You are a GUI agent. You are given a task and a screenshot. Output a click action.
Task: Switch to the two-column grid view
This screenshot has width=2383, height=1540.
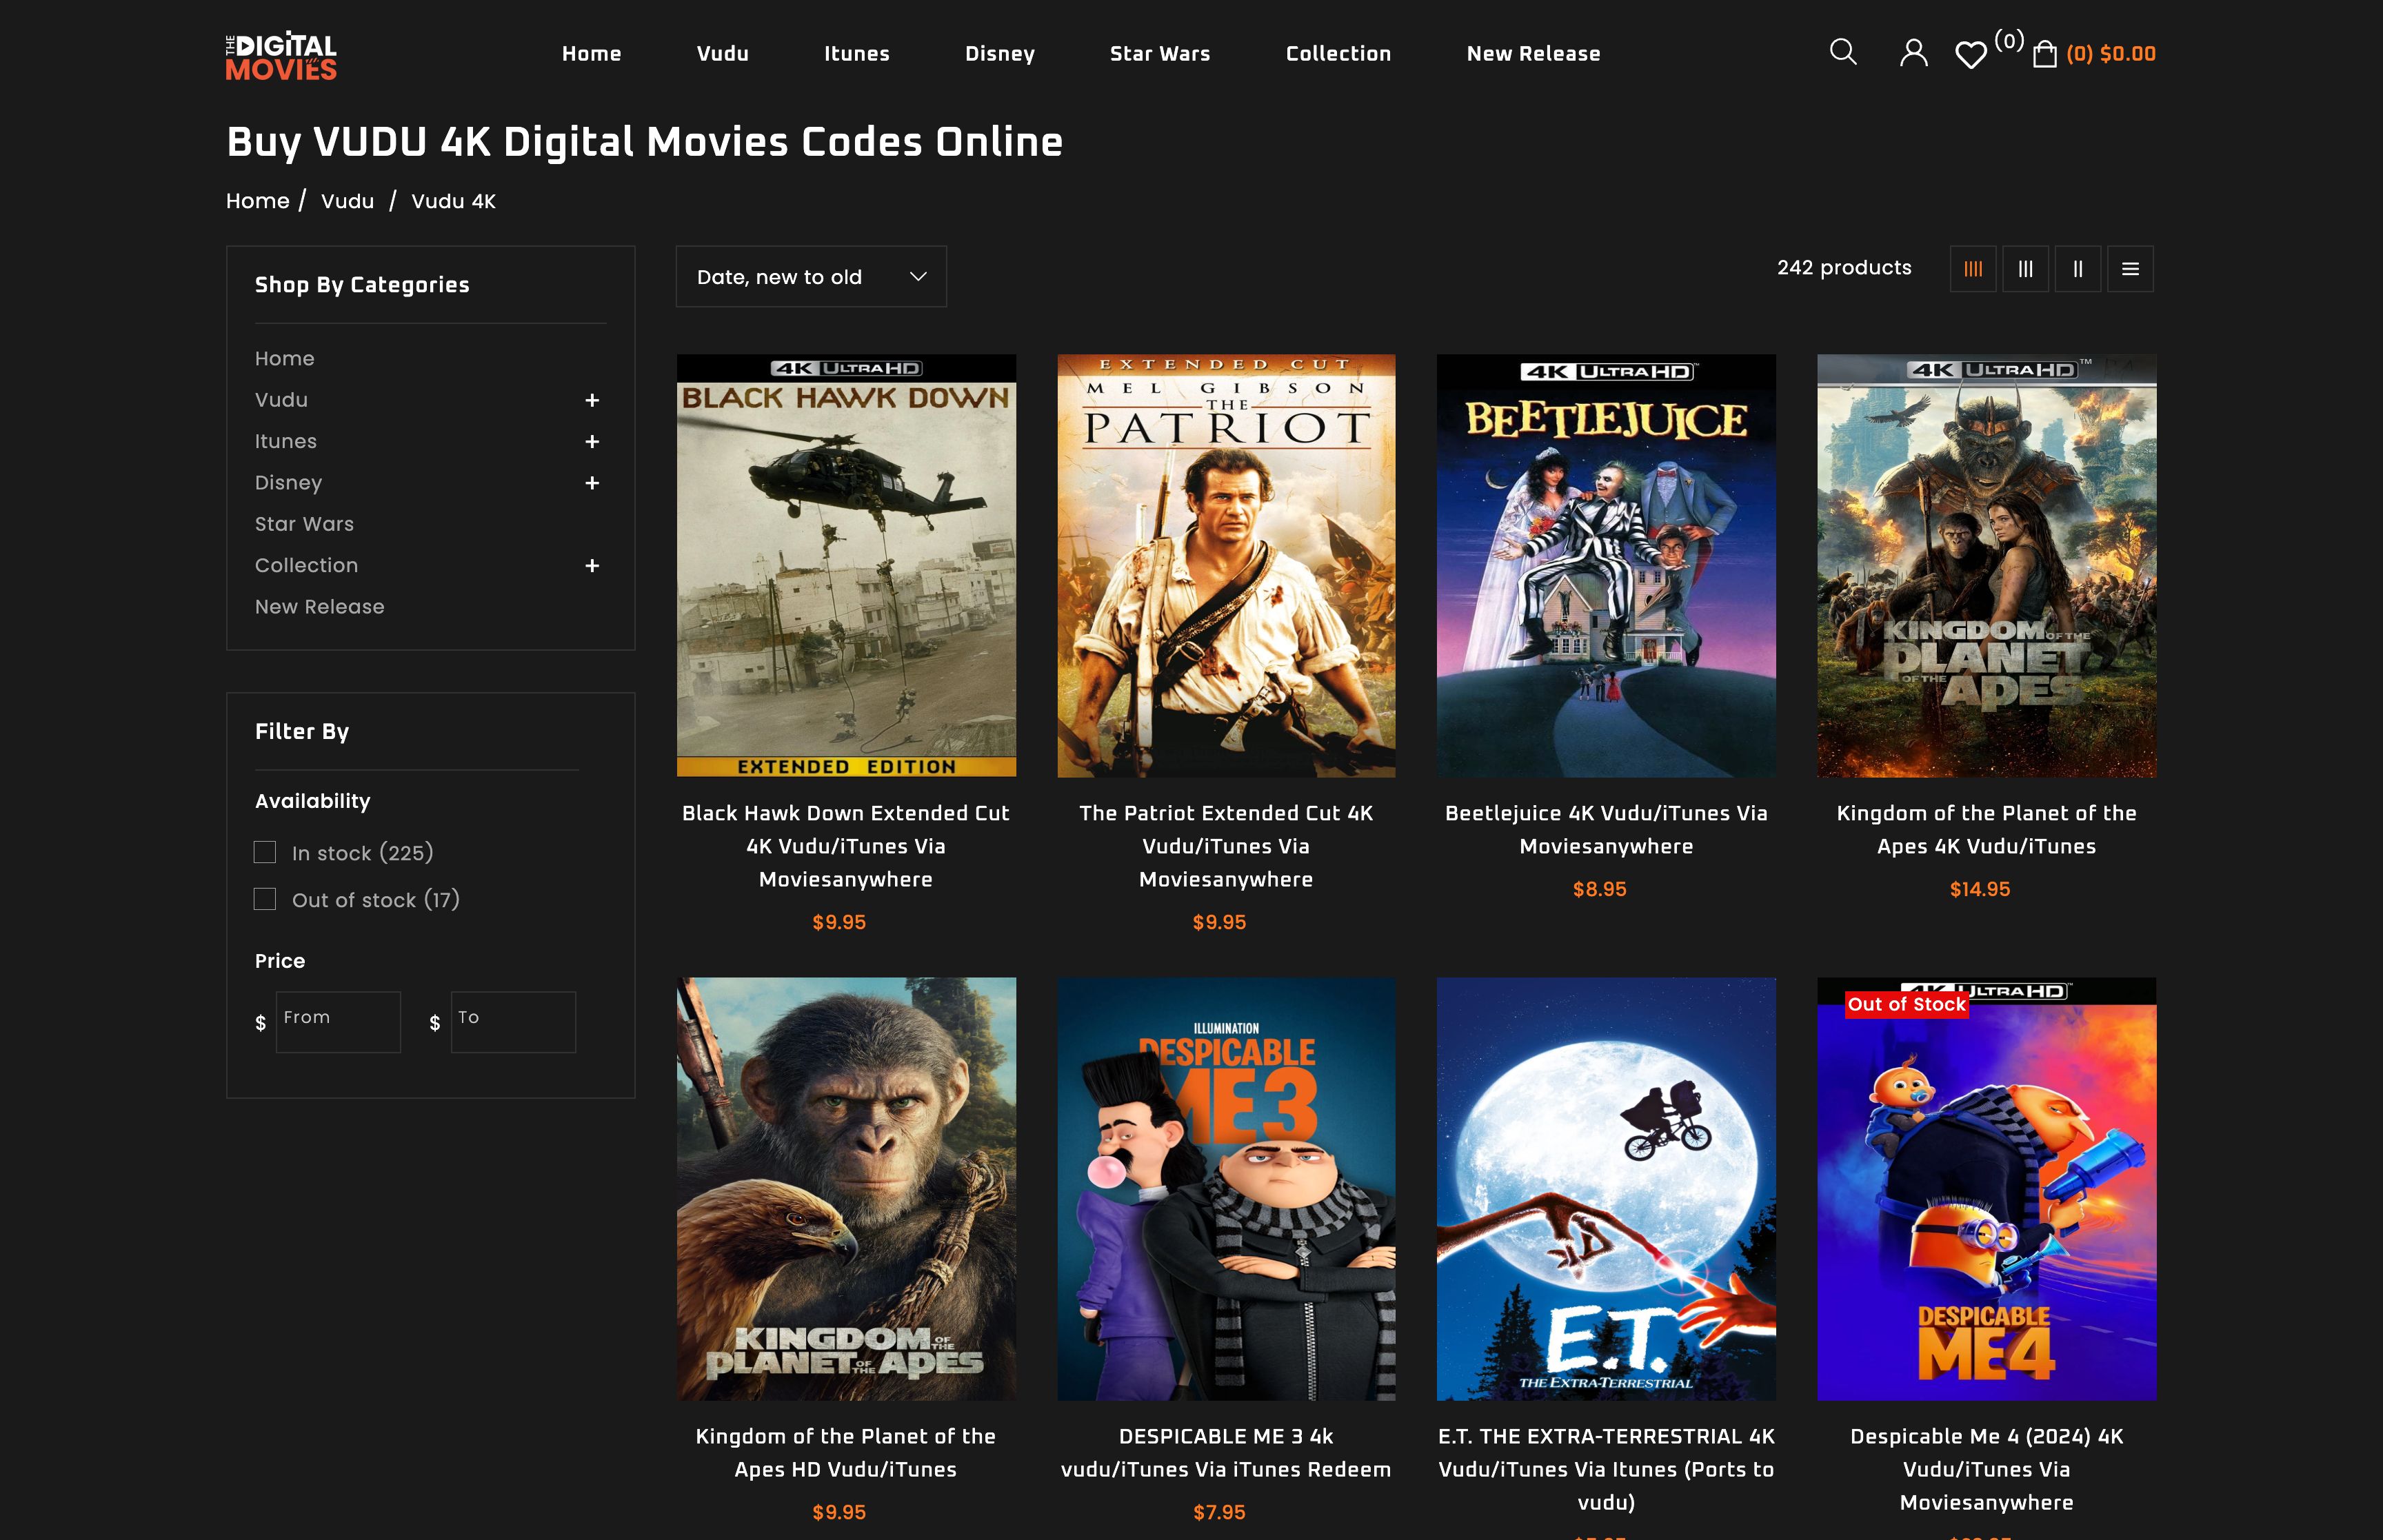(2079, 268)
